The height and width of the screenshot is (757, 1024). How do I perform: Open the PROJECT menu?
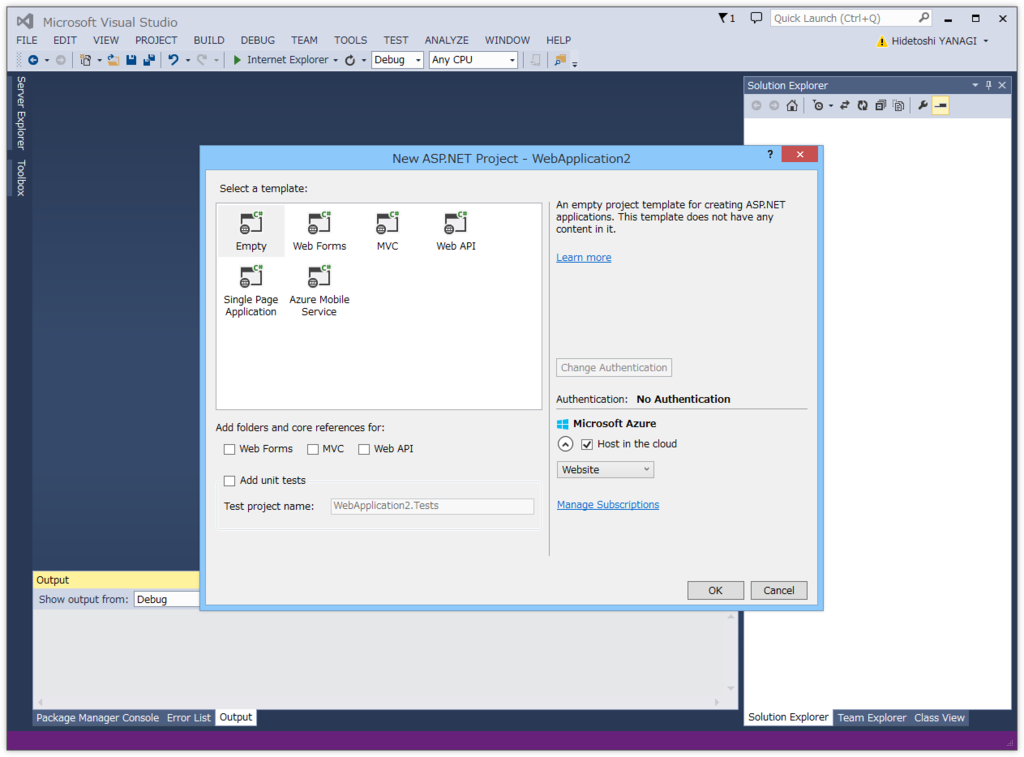(156, 40)
